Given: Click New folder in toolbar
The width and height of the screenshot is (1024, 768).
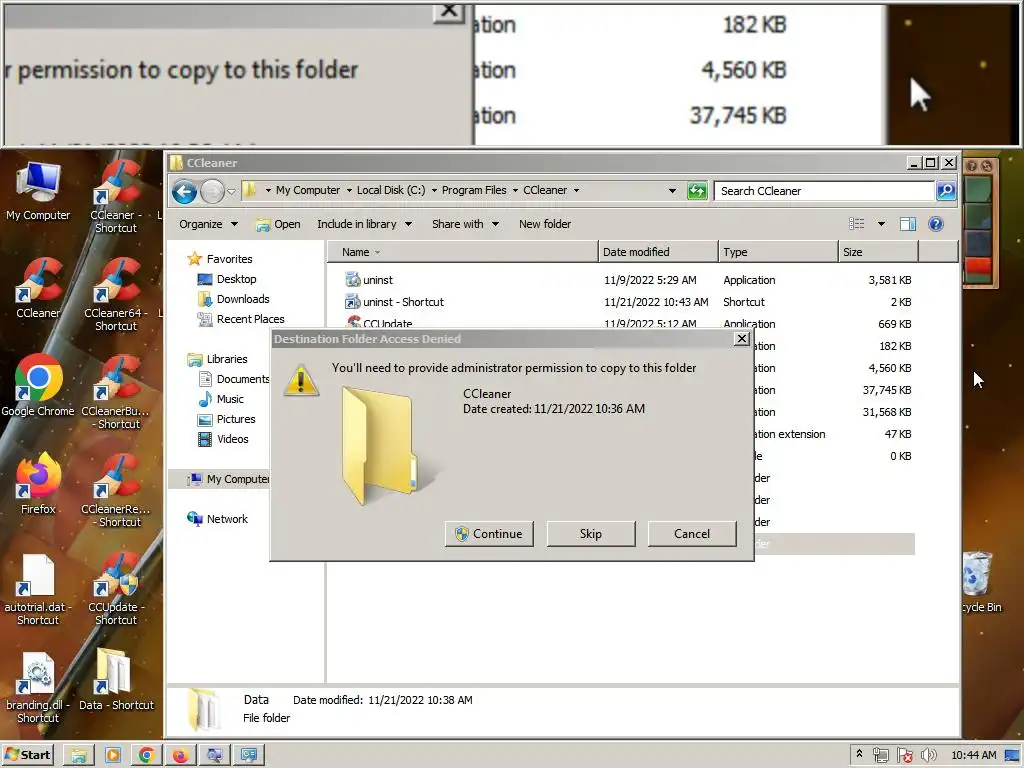Looking at the screenshot, I should (x=545, y=224).
